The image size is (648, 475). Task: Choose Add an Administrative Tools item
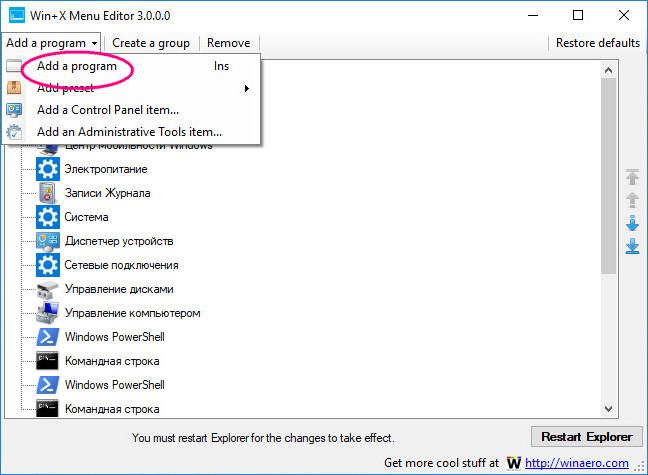[x=129, y=132]
